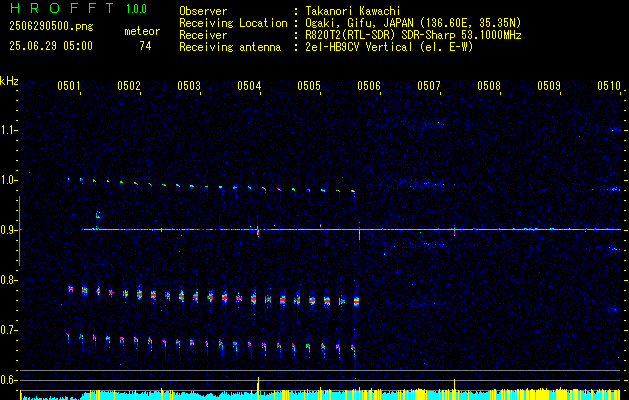Click the timestamp 25.06.29 05:00
Viewport: 629px width, 400px height.
pyautogui.click(x=51, y=46)
